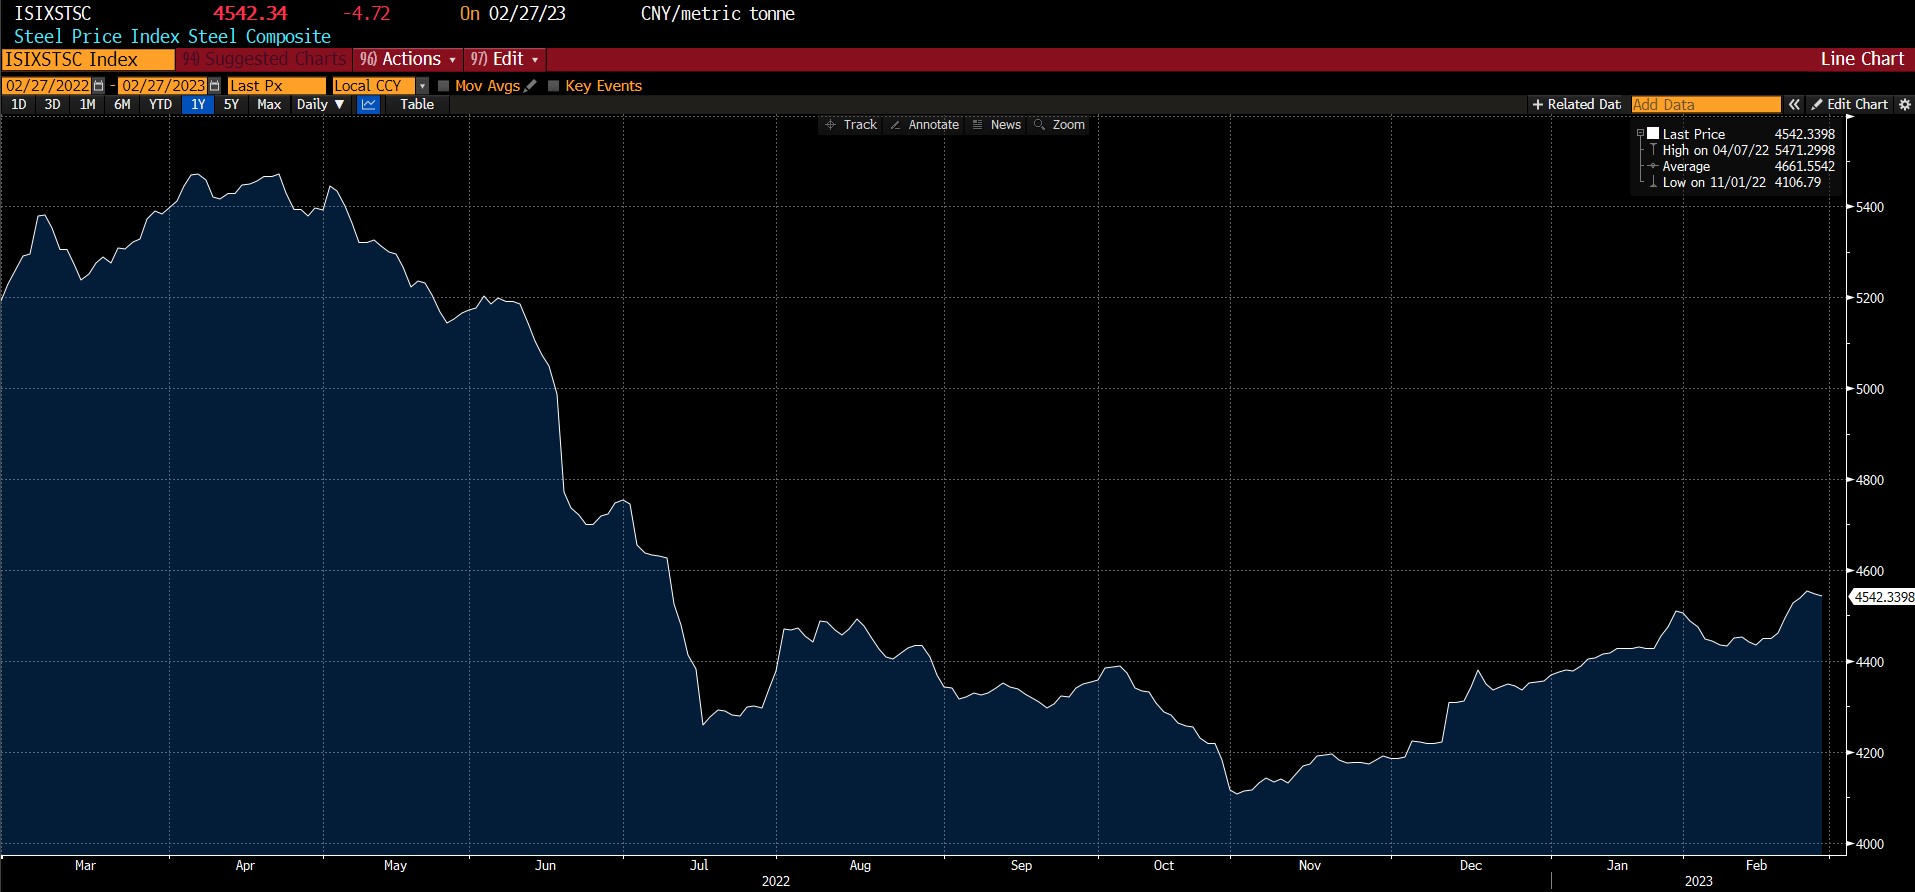Image resolution: width=1915 pixels, height=892 pixels.
Task: Click the Add Data input box
Action: click(1706, 104)
